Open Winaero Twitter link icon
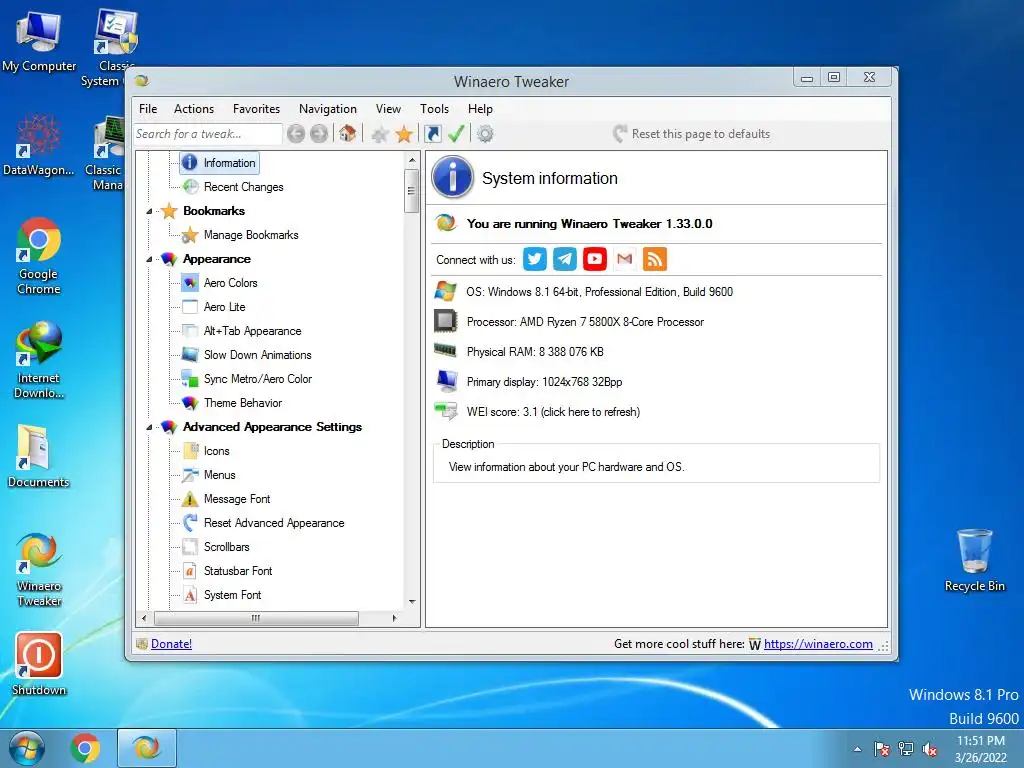 click(x=534, y=259)
